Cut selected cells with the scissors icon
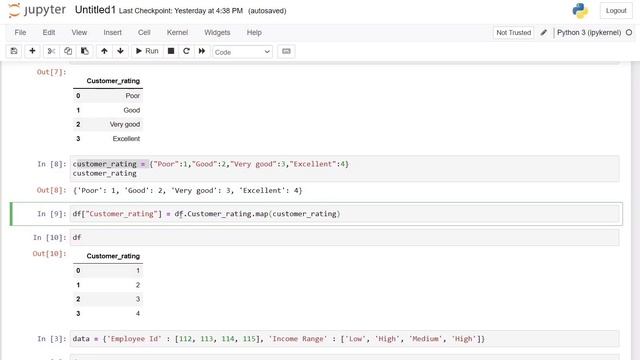This screenshot has width=640, height=360. click(x=51, y=51)
